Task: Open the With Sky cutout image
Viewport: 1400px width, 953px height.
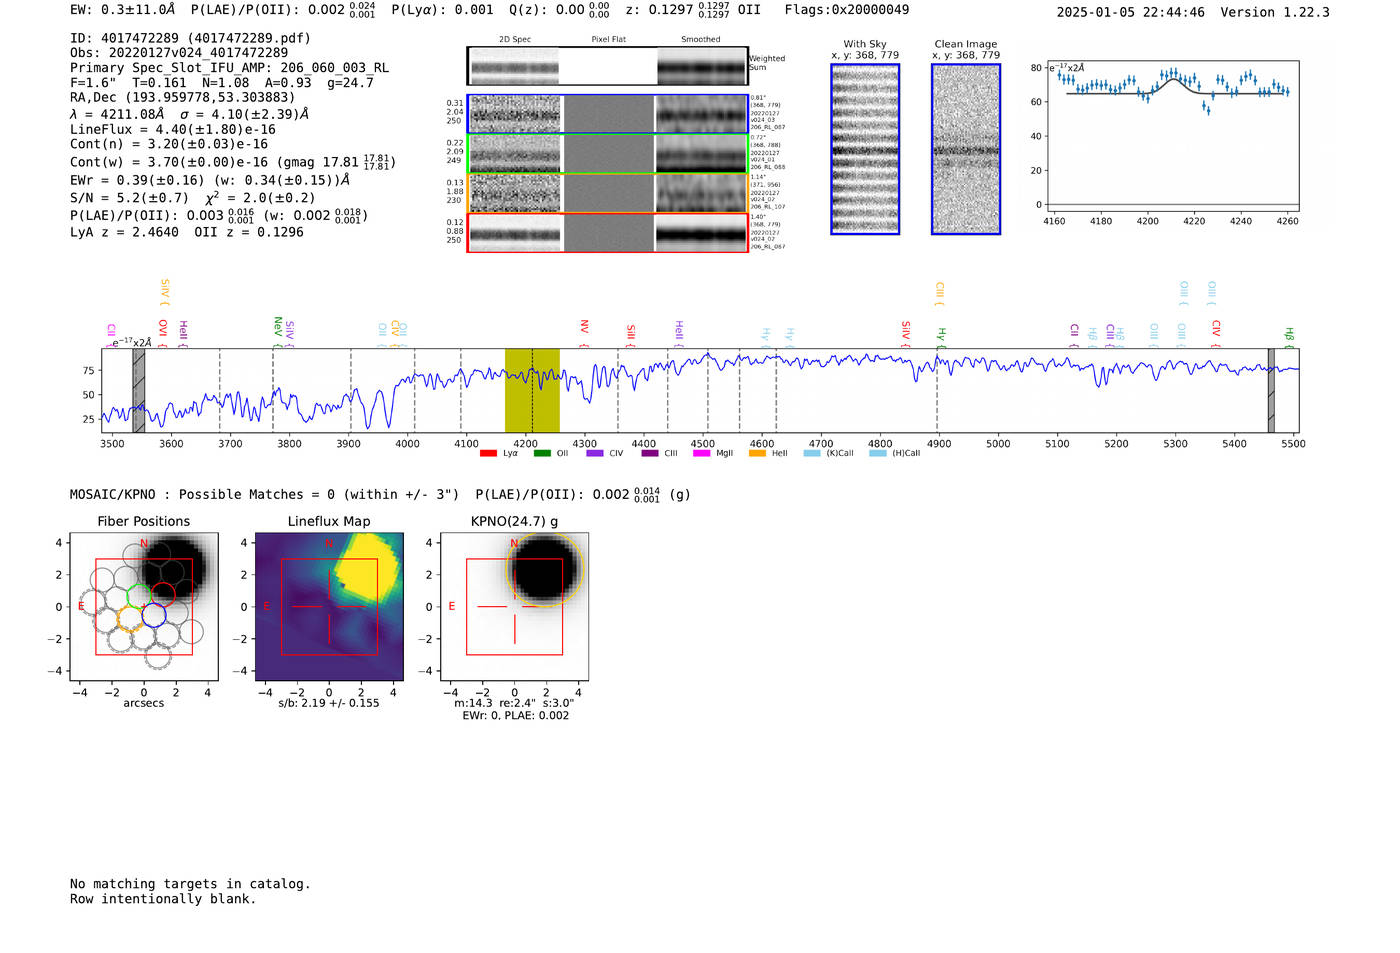Action: [865, 149]
